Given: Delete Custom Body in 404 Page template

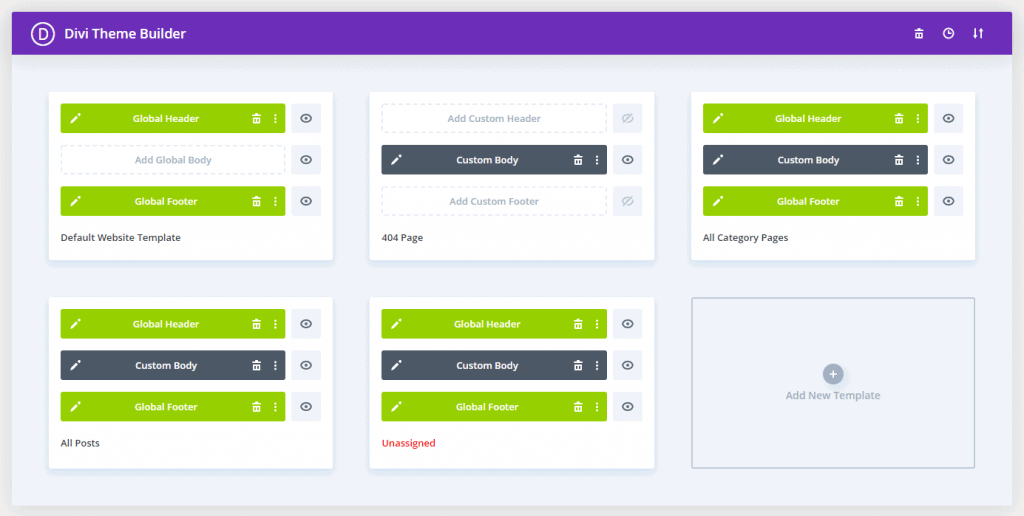Looking at the screenshot, I should point(578,160).
